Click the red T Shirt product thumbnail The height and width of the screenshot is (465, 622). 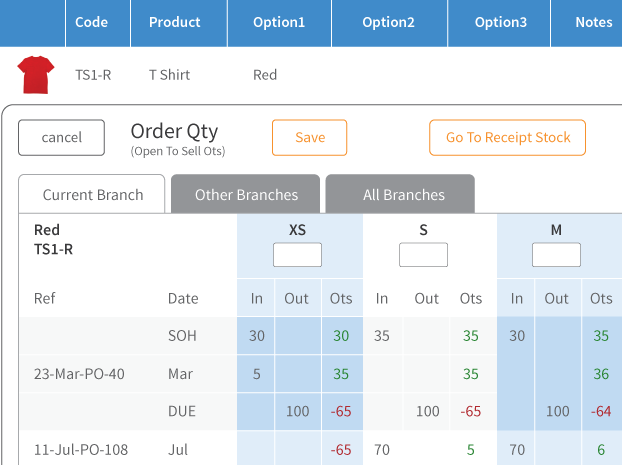(36, 75)
